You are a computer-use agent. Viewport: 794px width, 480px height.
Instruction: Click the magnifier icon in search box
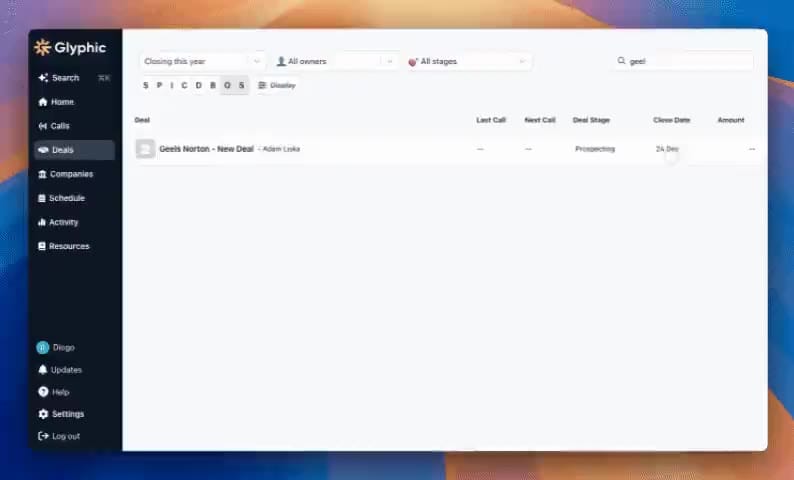621,61
